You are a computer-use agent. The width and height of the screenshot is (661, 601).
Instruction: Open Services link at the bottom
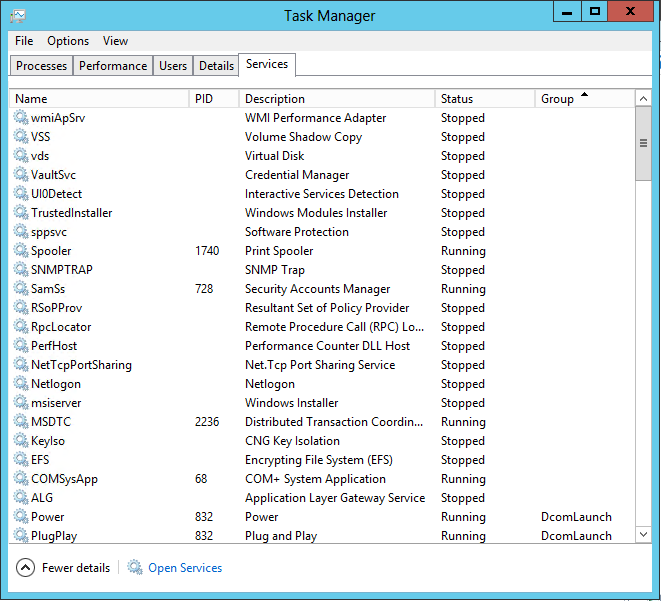185,568
